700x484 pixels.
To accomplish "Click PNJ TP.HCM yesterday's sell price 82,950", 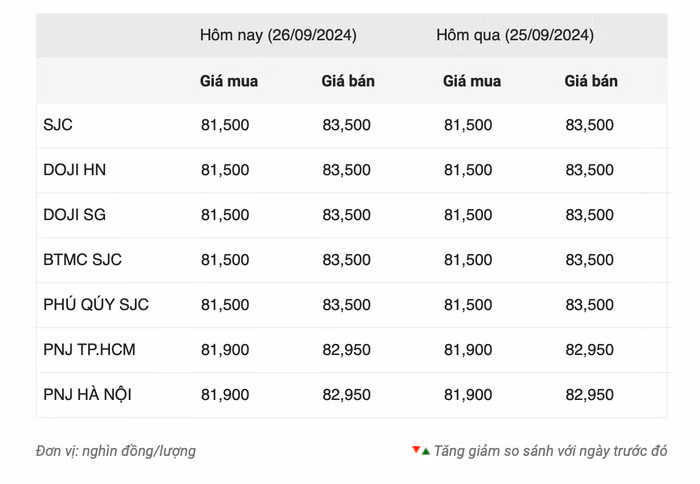I will coord(589,350).
